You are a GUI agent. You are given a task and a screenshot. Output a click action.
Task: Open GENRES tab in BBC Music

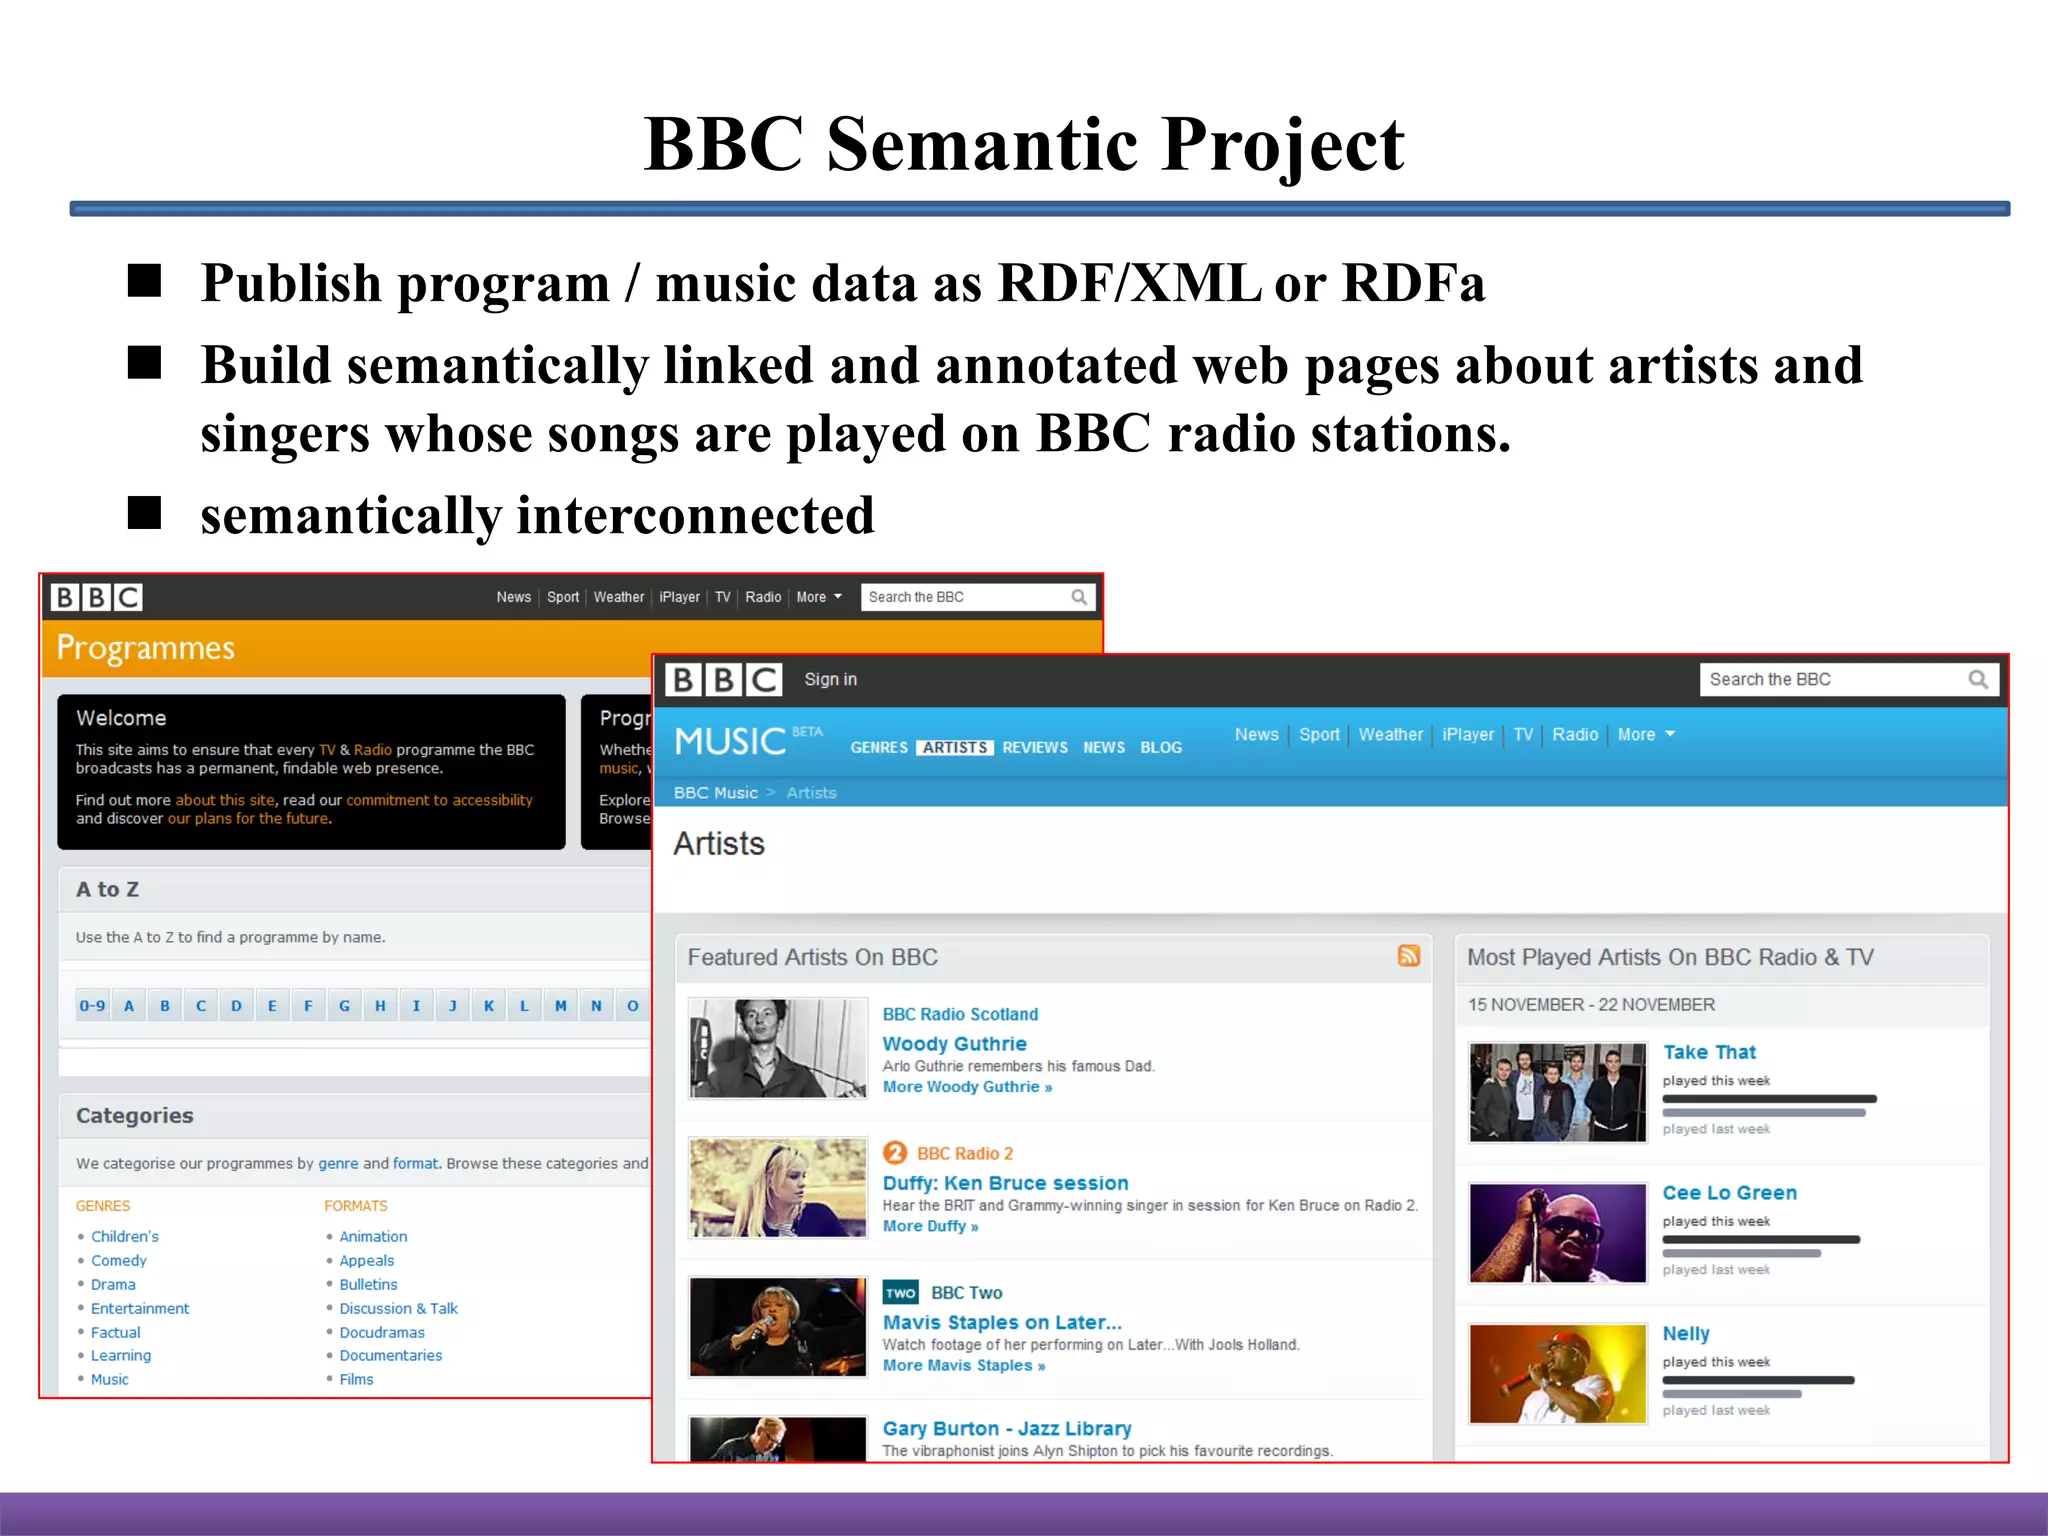[879, 748]
